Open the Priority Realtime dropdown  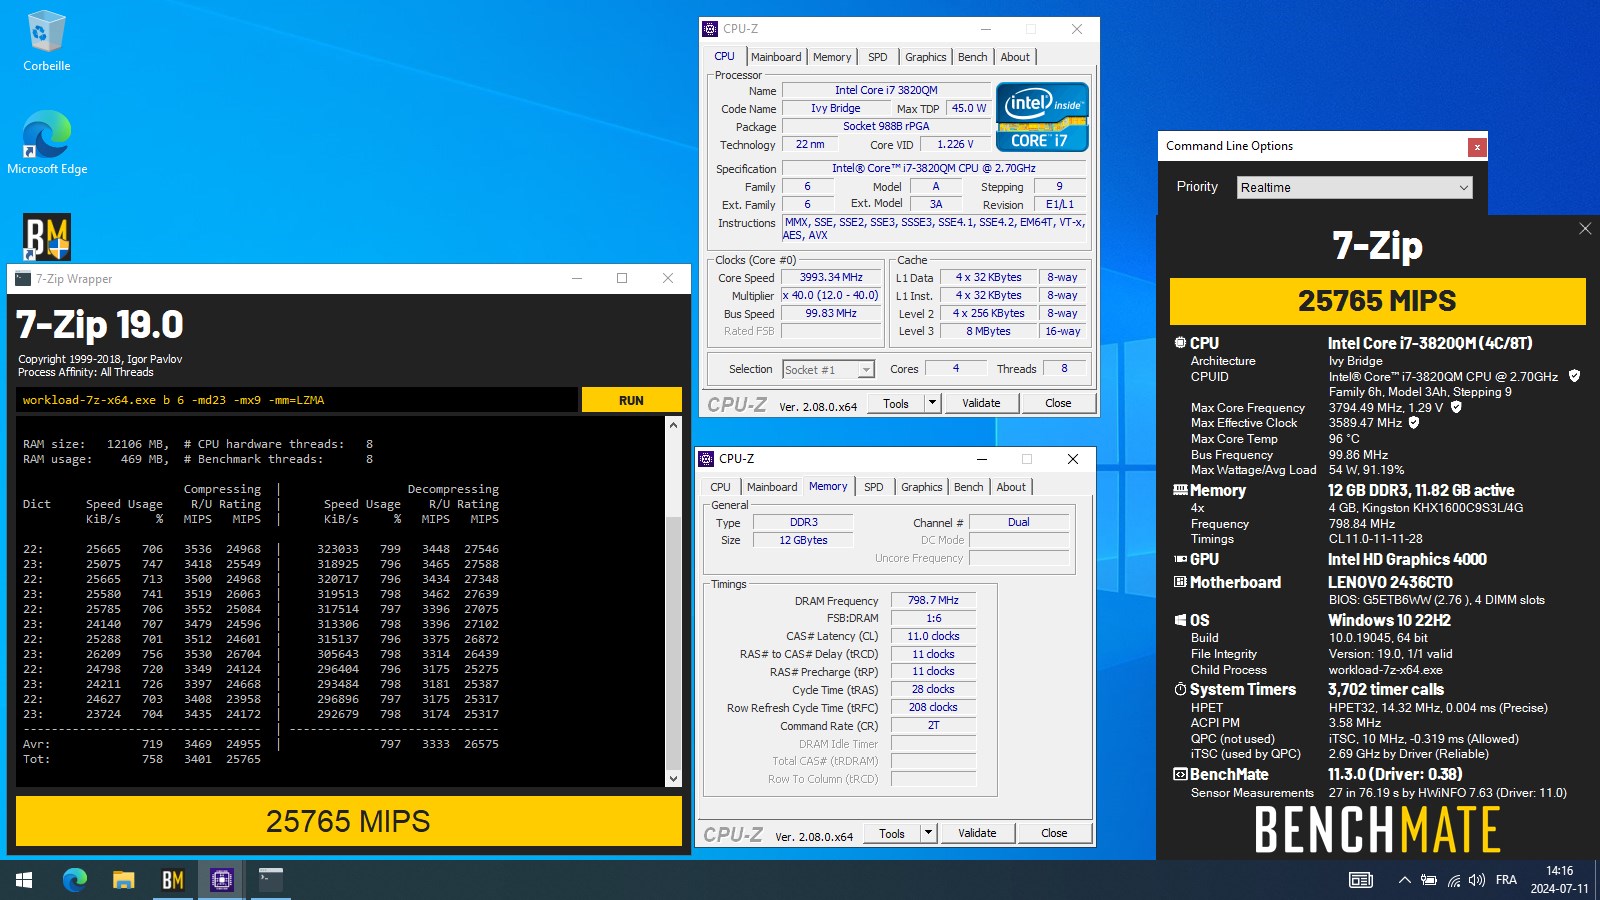click(1355, 187)
